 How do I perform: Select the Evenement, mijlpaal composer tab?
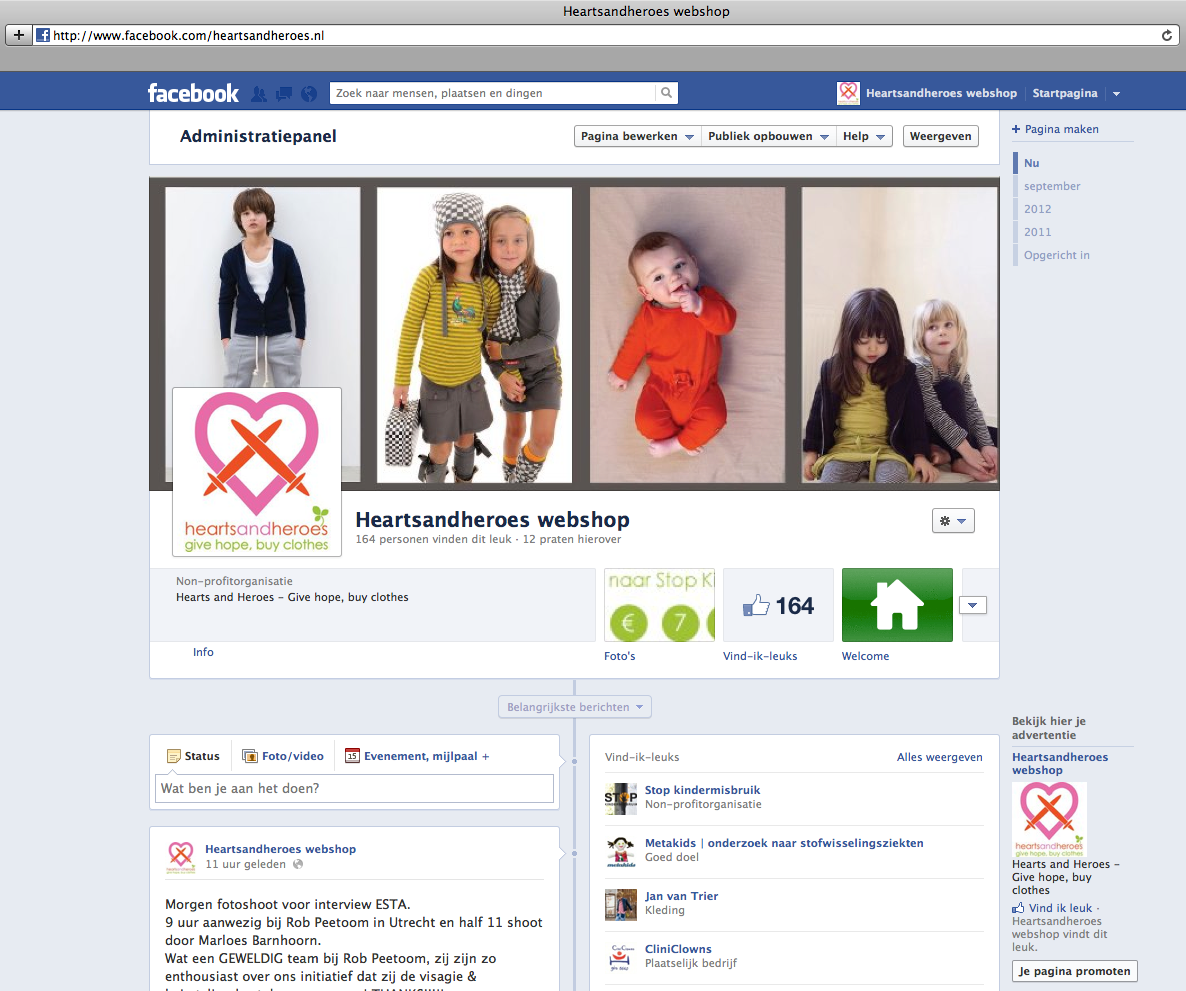[x=418, y=756]
